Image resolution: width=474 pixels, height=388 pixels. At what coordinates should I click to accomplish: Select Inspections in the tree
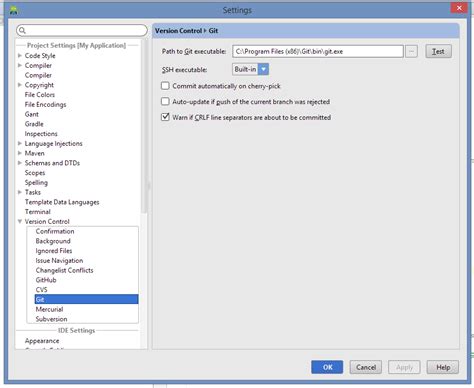[41, 134]
